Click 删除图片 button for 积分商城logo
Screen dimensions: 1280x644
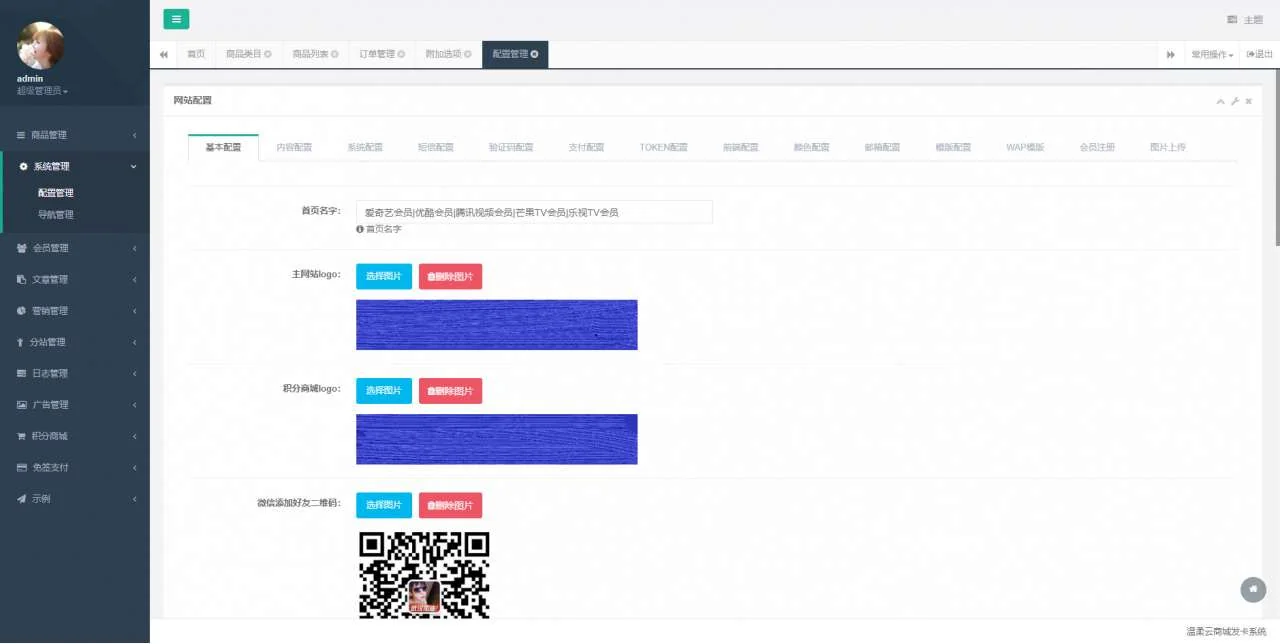pos(450,391)
